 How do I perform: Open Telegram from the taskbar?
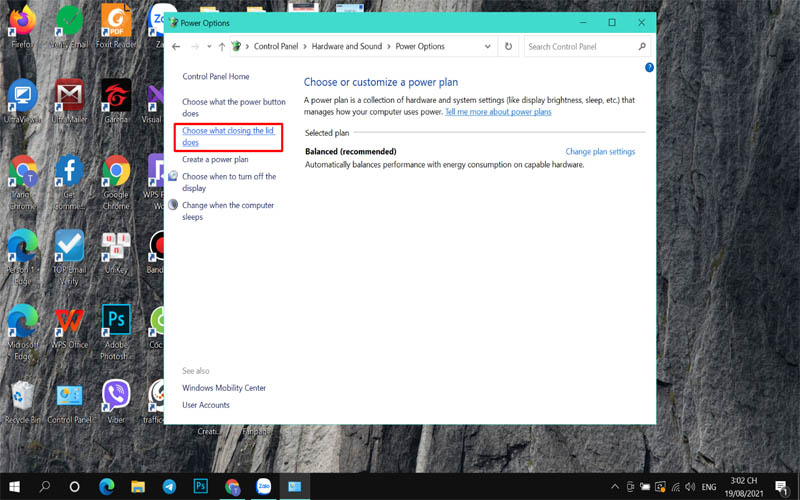pos(169,487)
